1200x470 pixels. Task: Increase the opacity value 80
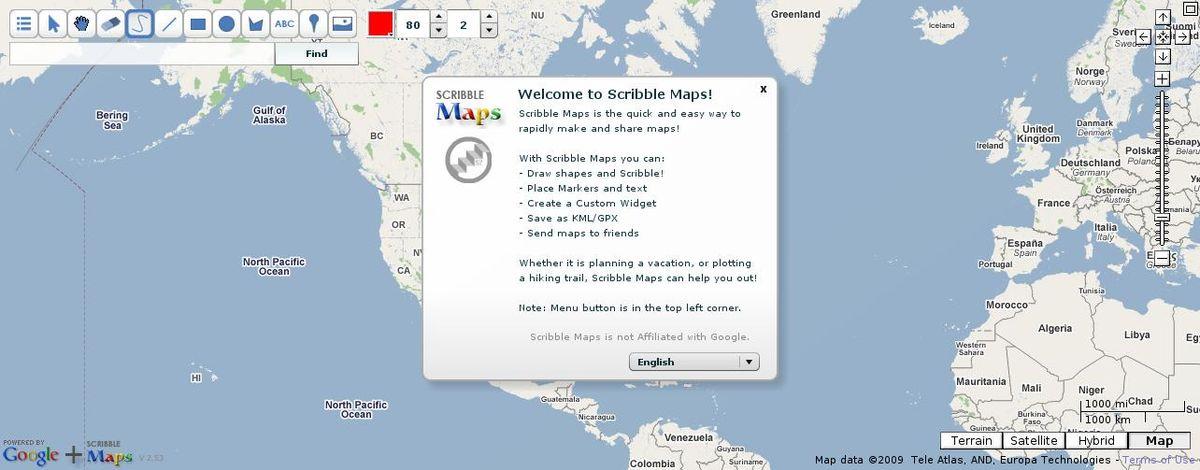[438, 18]
